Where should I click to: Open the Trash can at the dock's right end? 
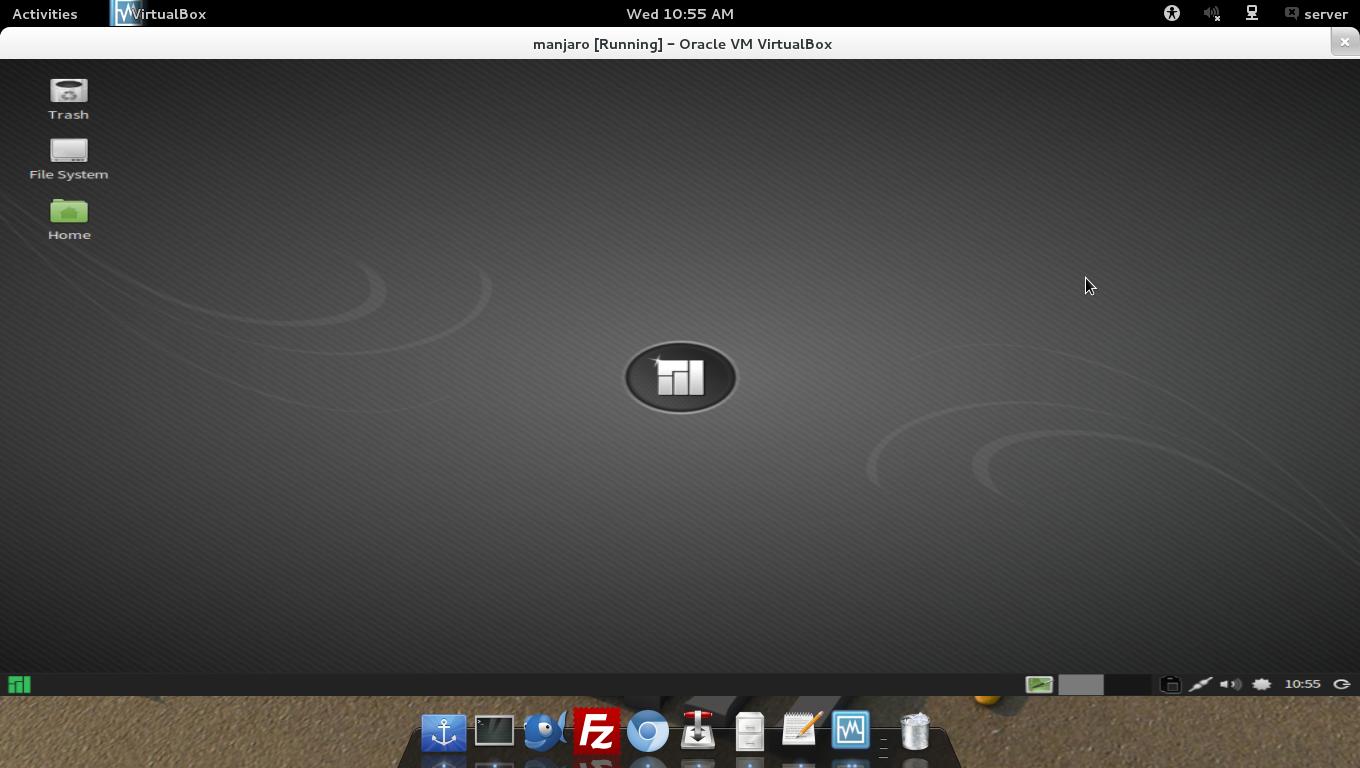pyautogui.click(x=913, y=731)
